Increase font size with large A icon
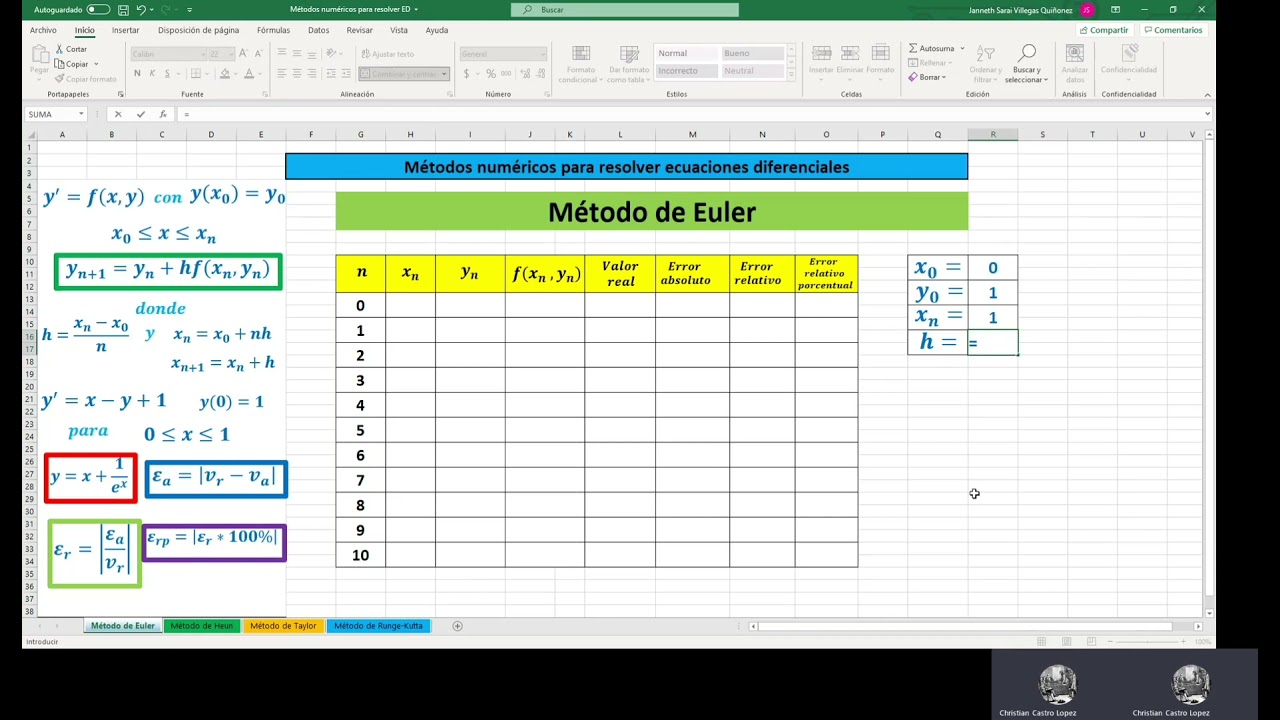Image resolution: width=1280 pixels, height=720 pixels. coord(244,53)
